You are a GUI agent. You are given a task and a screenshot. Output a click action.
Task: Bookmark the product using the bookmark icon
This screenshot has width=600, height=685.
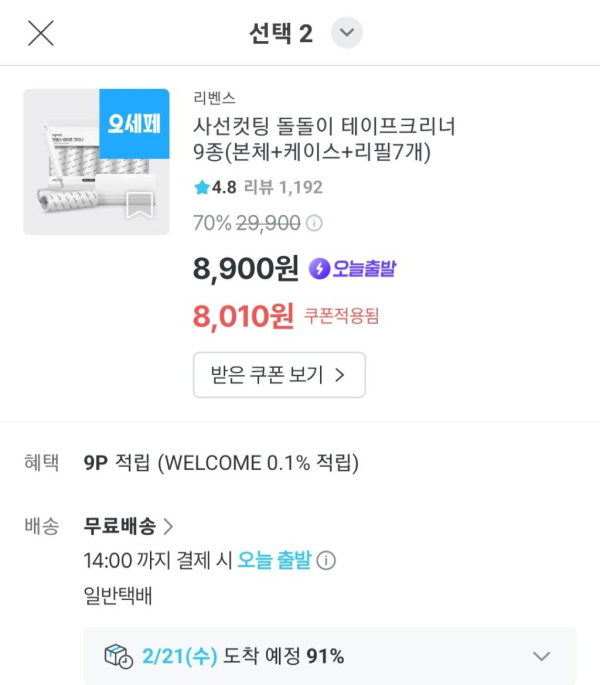[139, 206]
